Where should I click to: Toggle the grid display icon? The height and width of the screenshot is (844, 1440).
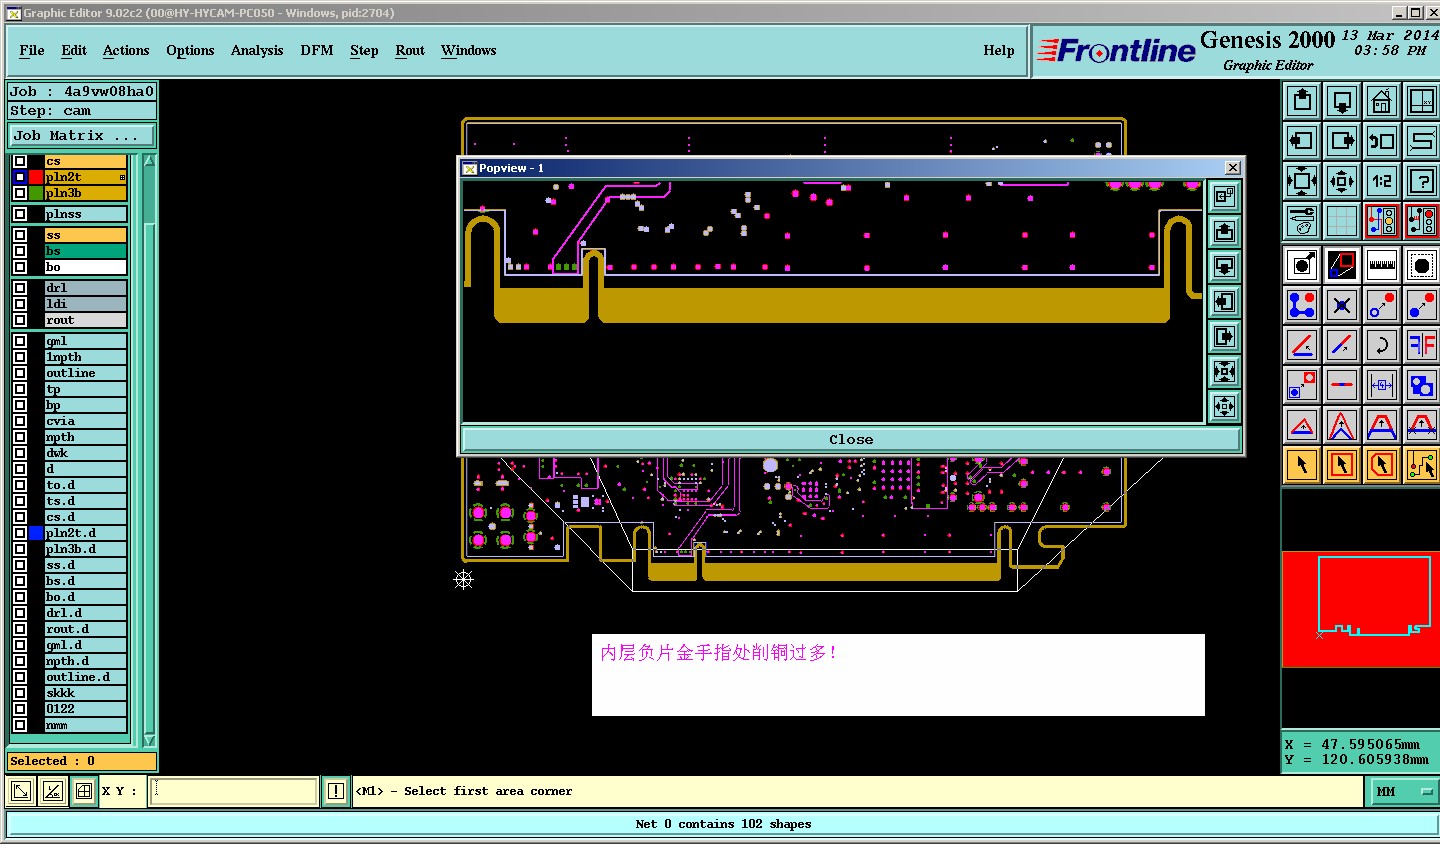point(1342,221)
